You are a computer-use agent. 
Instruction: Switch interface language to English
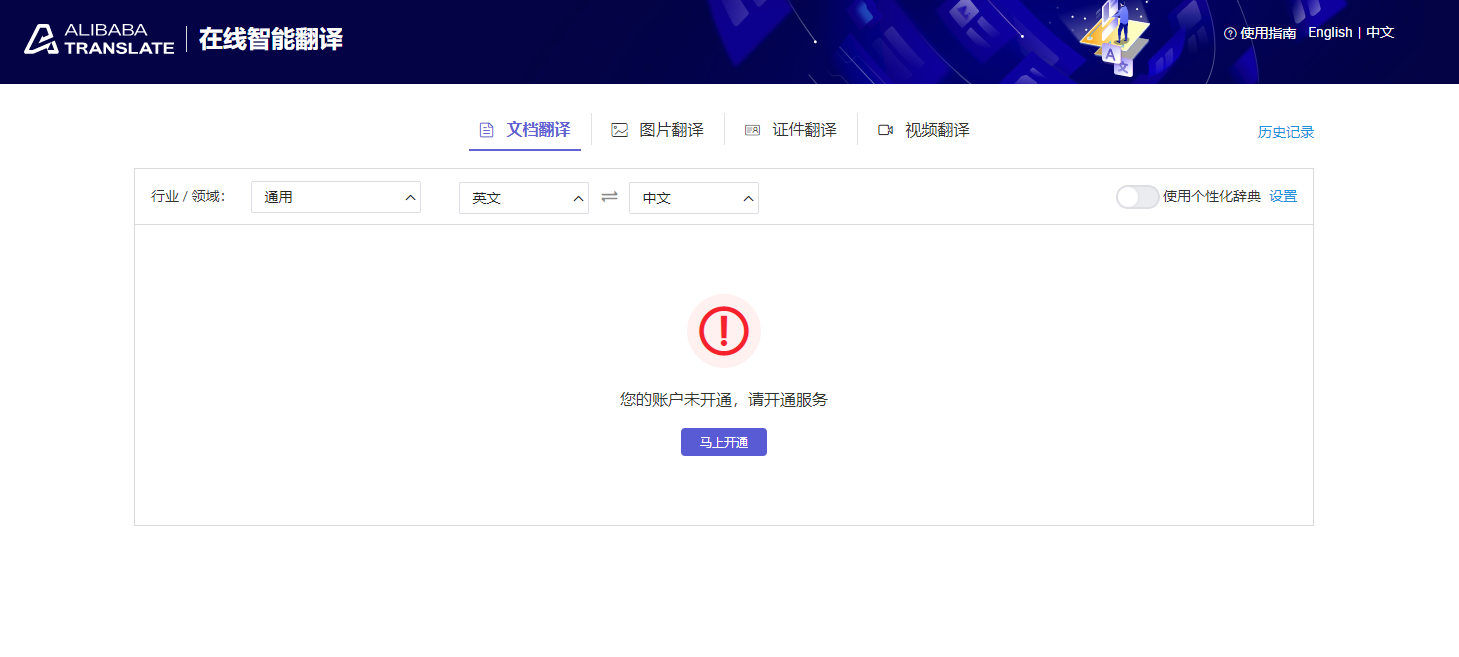click(x=1330, y=32)
